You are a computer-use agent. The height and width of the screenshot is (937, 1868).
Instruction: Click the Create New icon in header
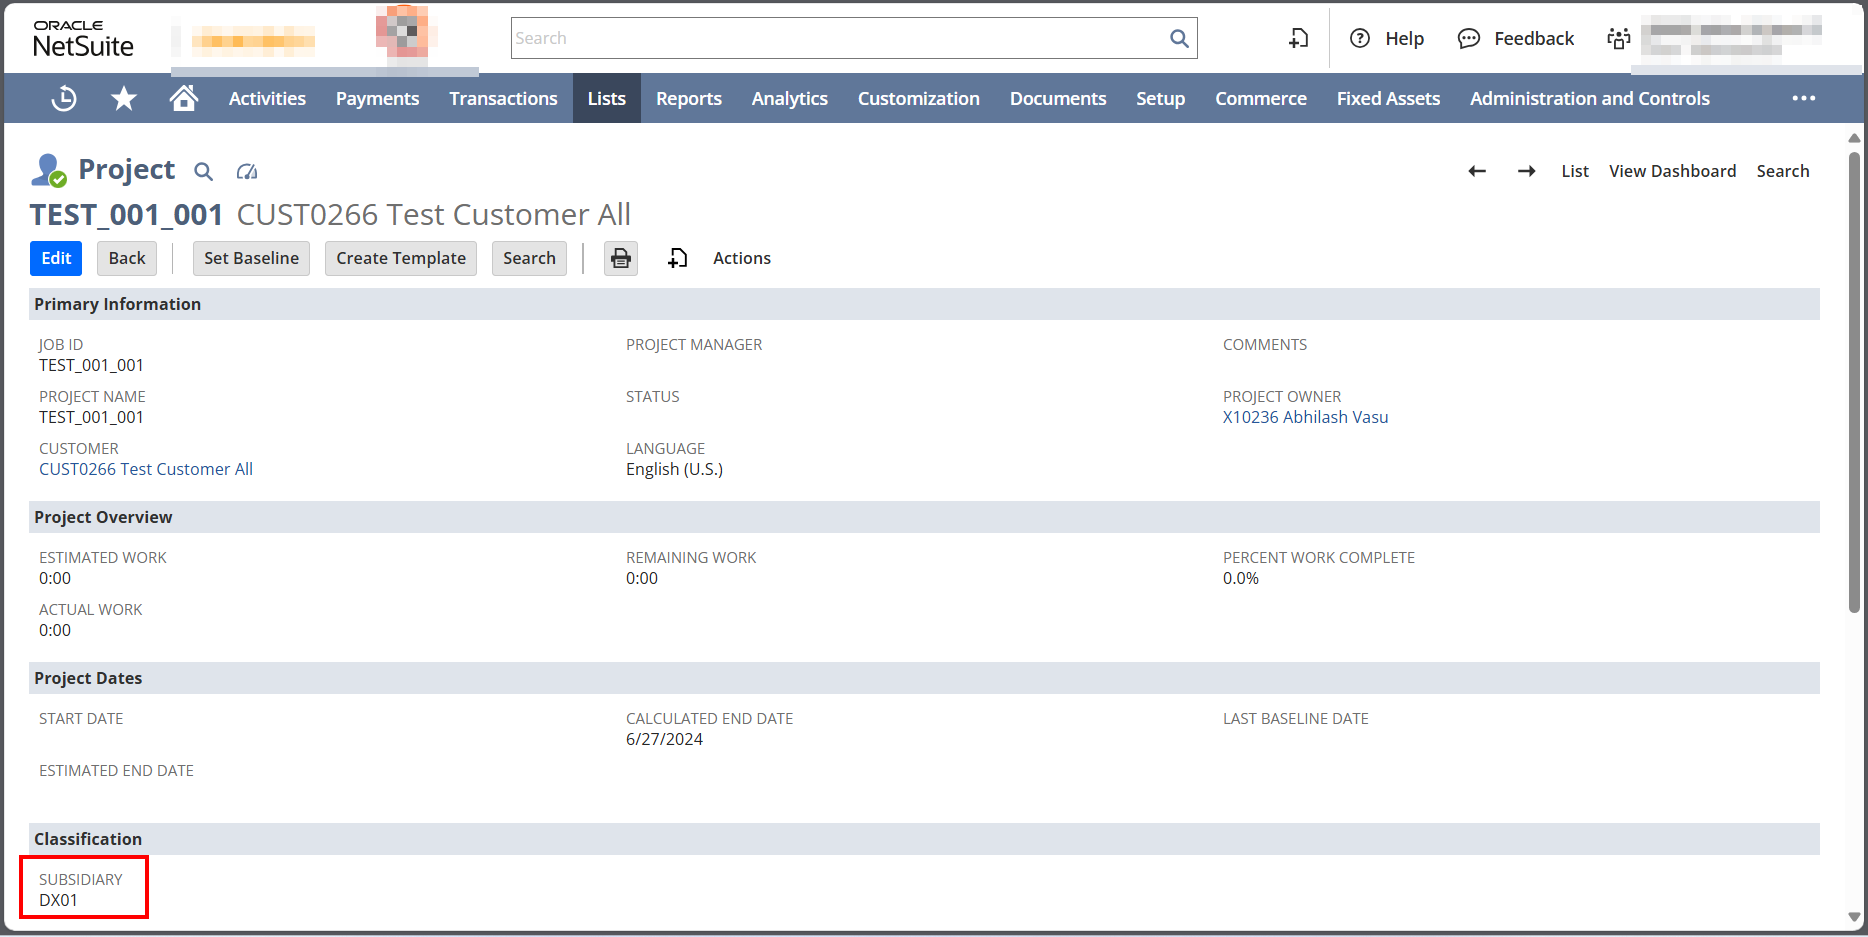(x=1298, y=38)
